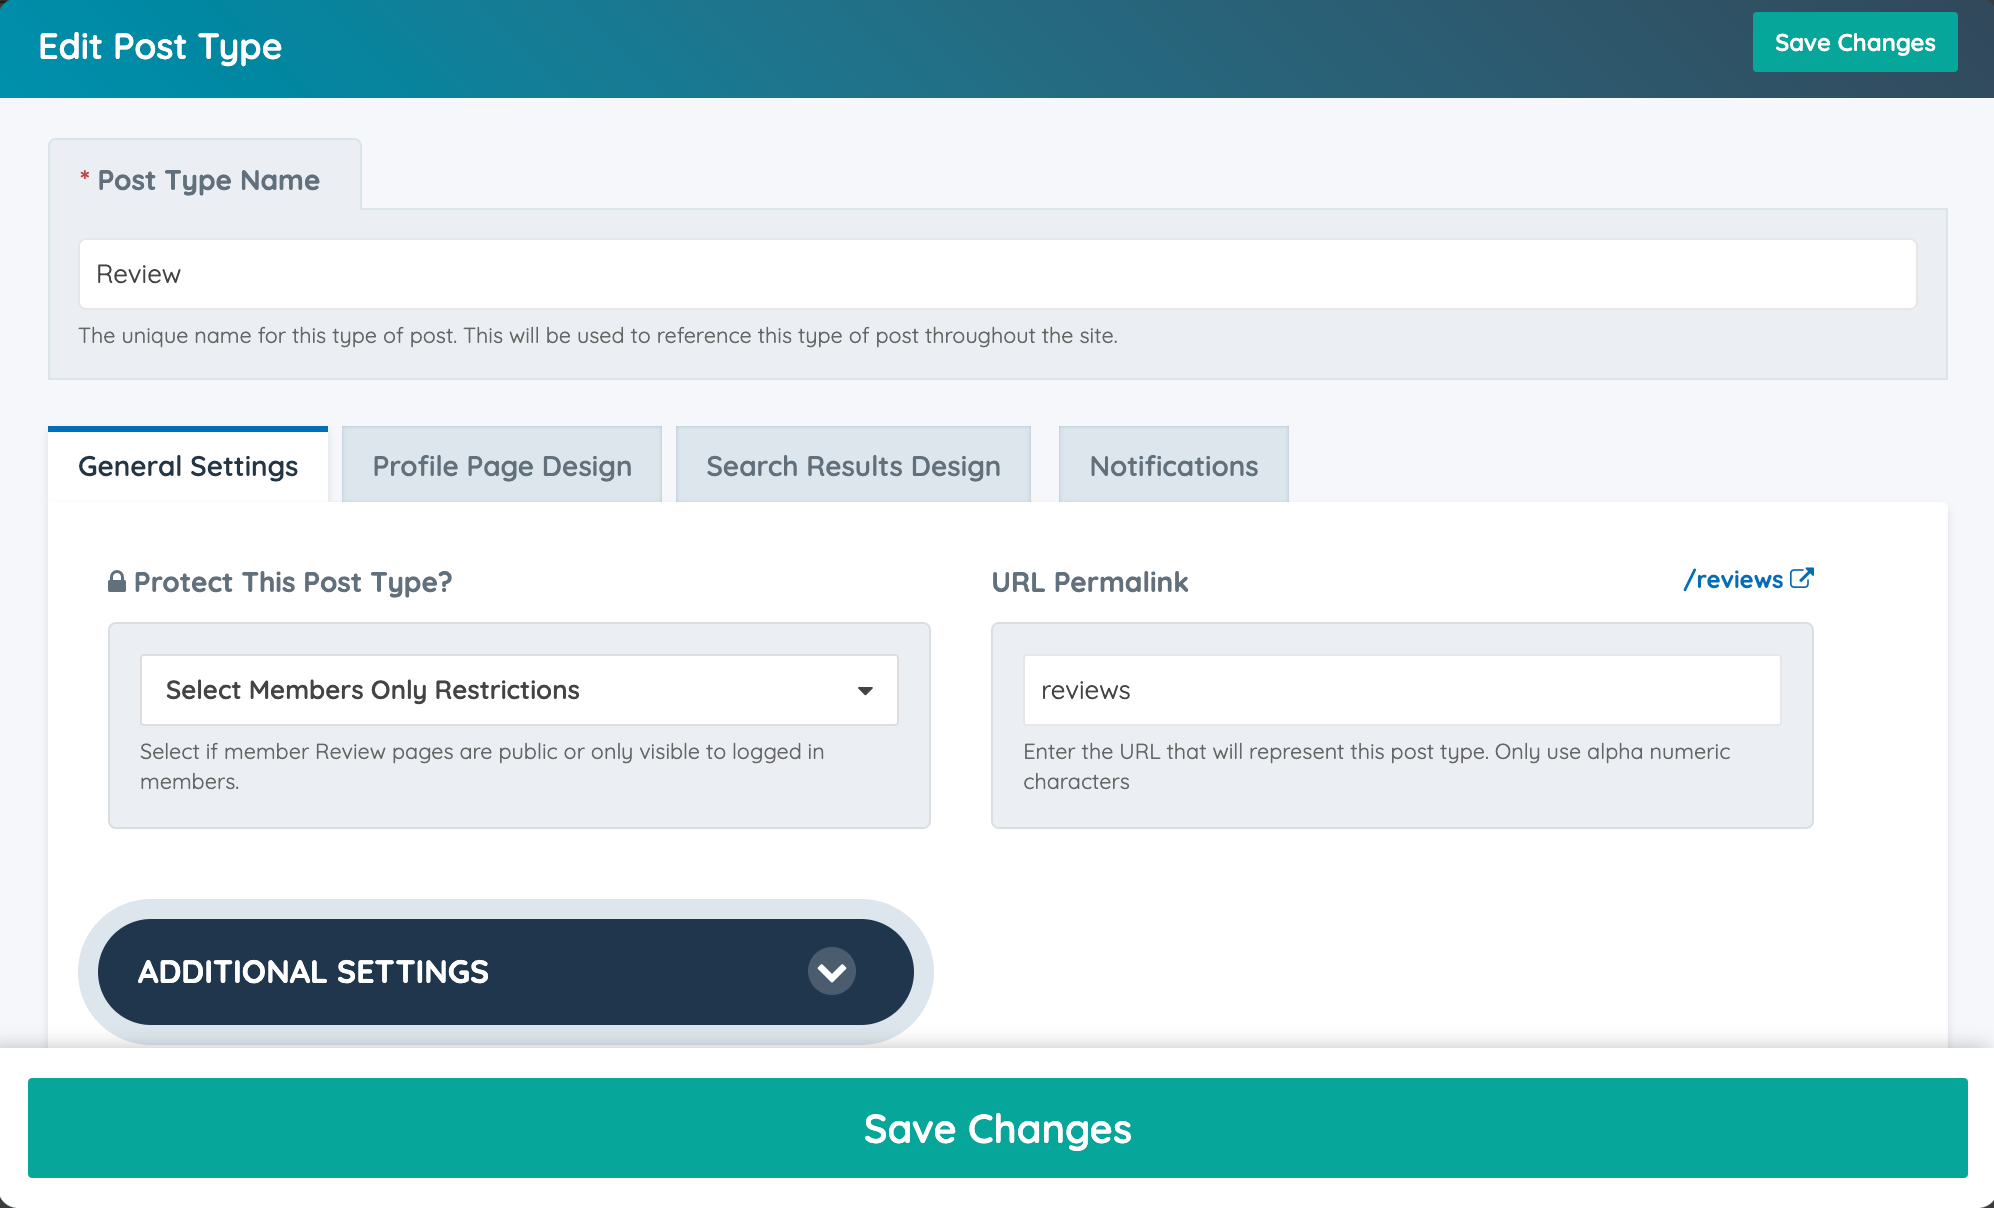Expand the ADDITIONAL SETTINGS section
The image size is (1994, 1208).
tap(505, 971)
